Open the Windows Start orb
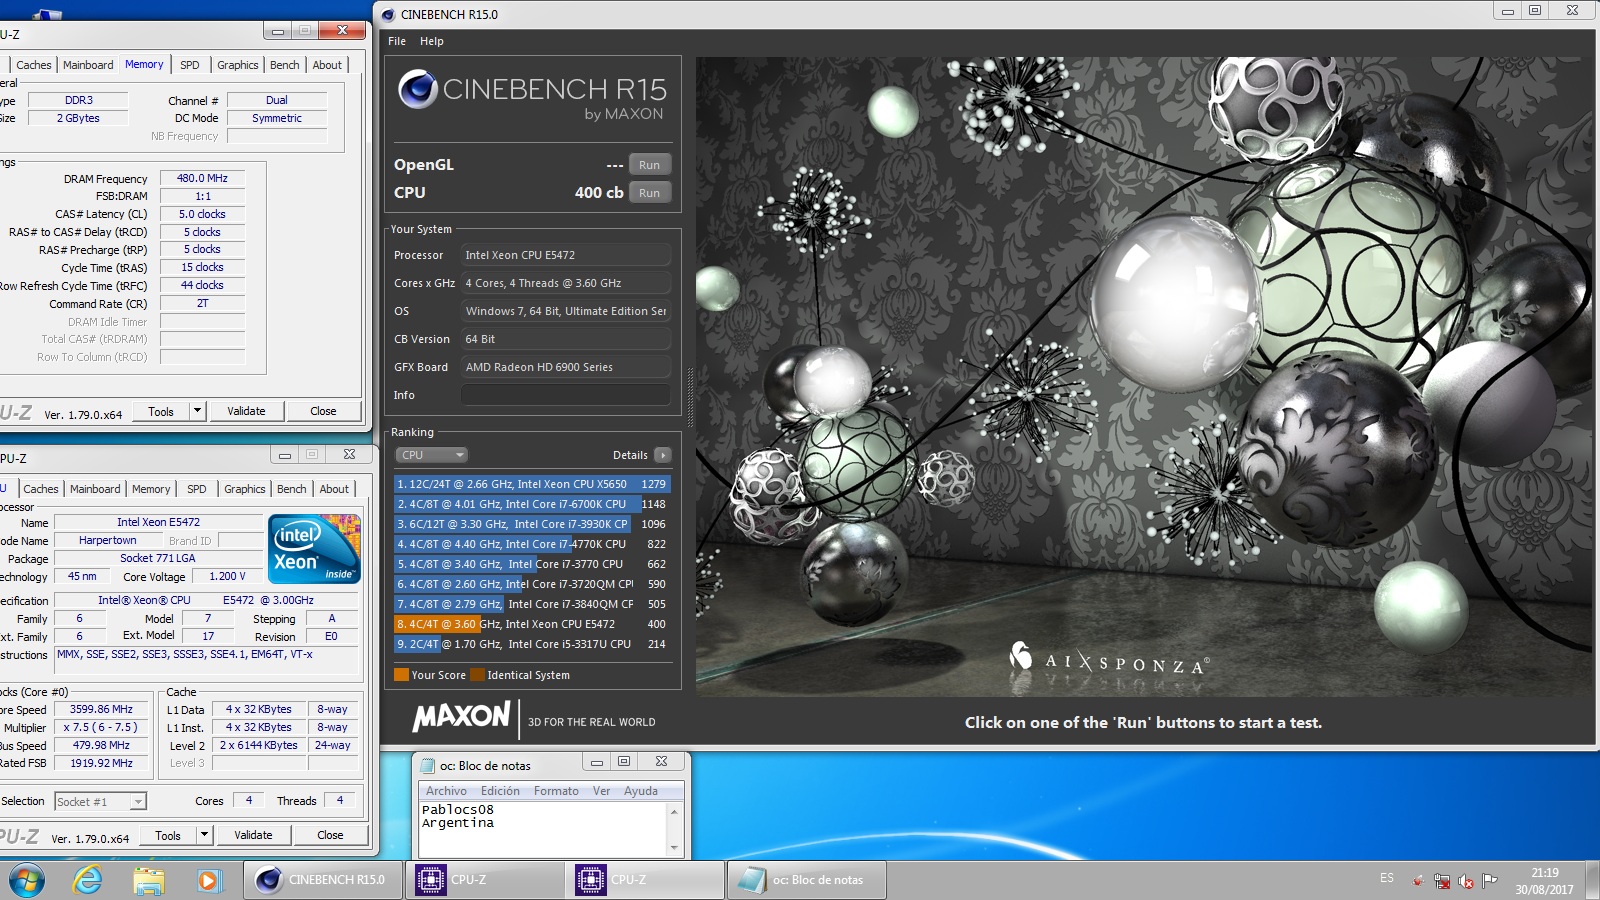1600x900 pixels. 27,880
